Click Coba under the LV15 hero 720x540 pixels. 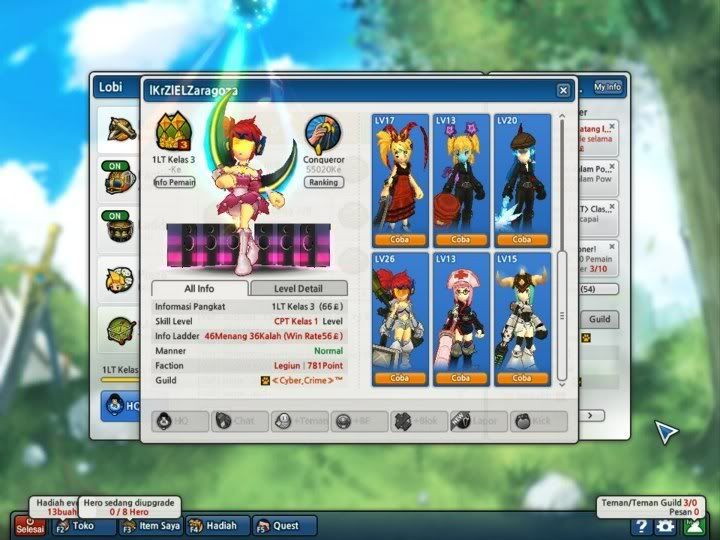tap(522, 378)
